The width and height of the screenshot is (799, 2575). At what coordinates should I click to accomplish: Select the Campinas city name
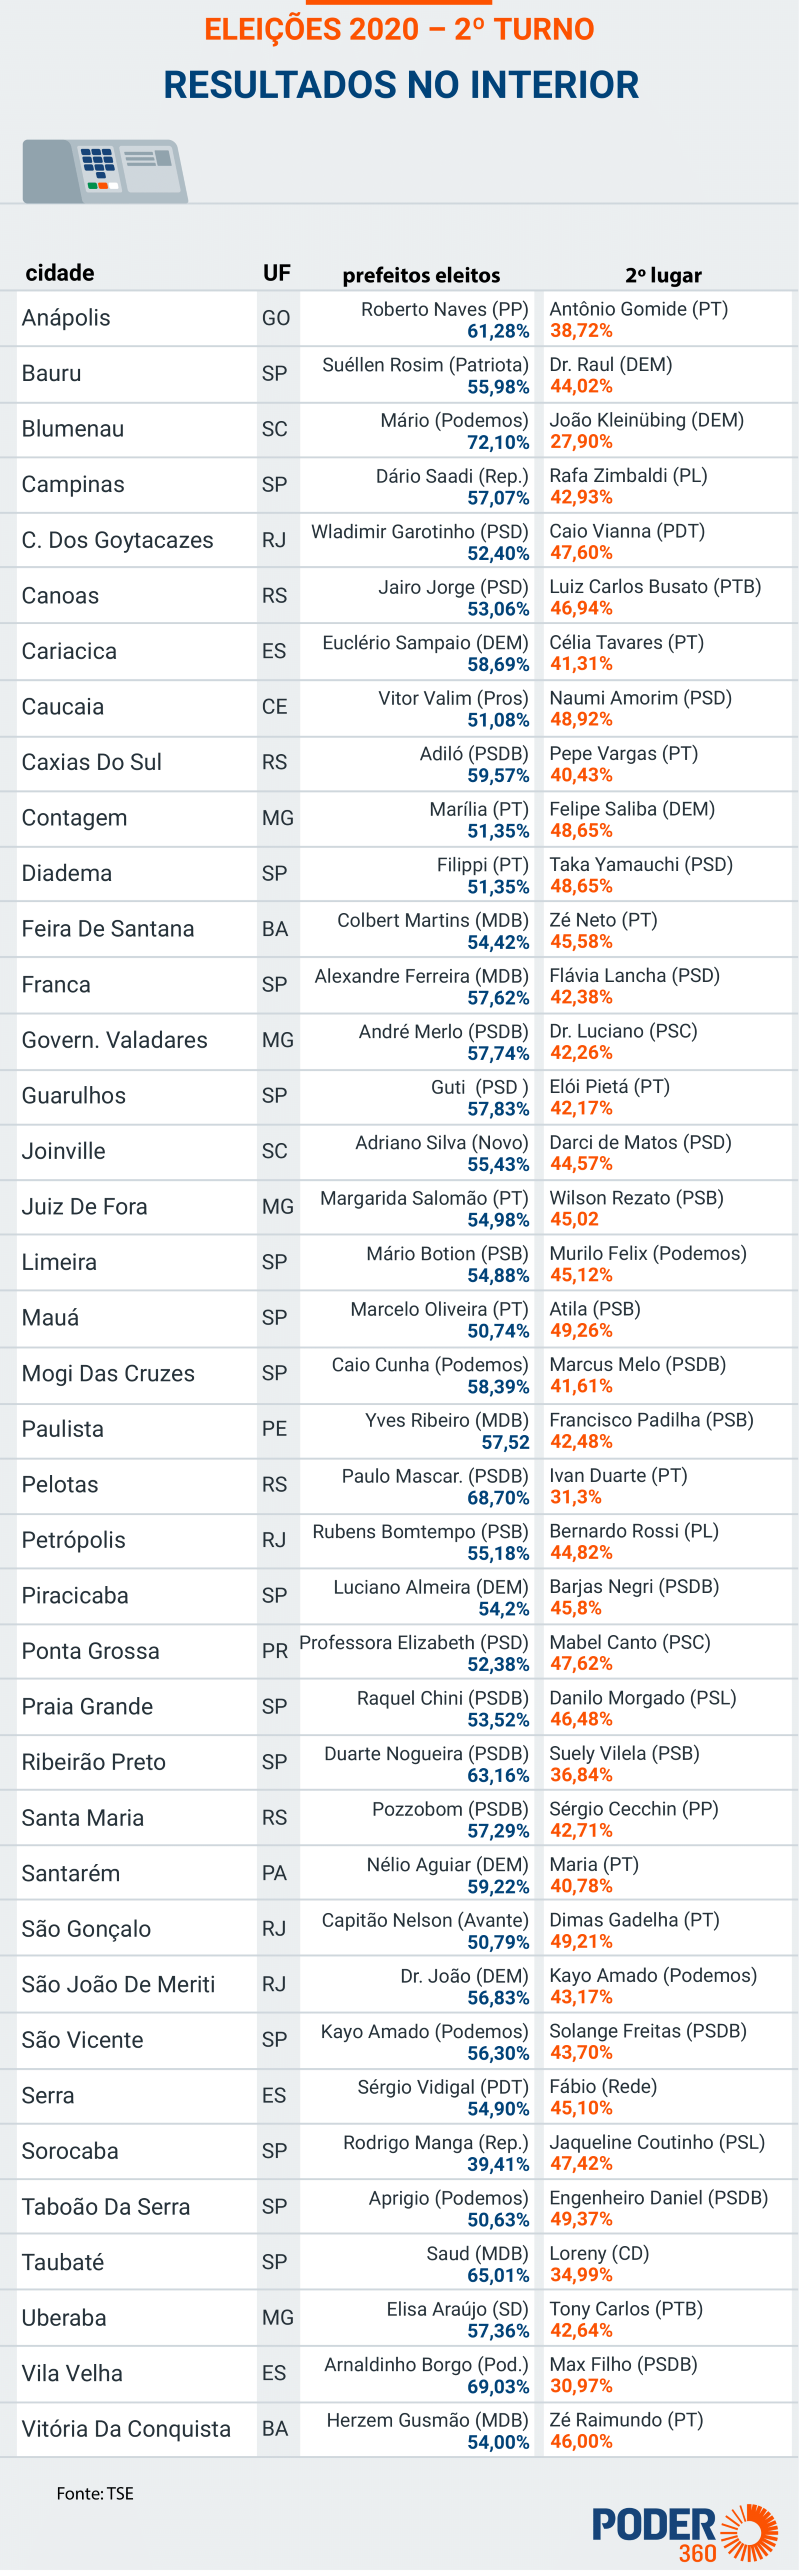[x=73, y=485]
